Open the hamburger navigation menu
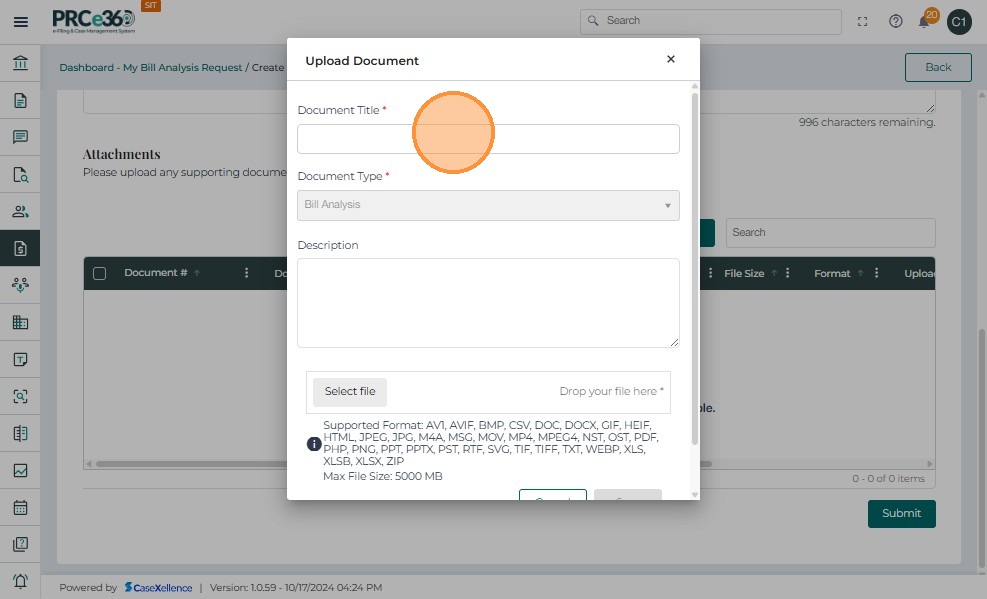This screenshot has height=599, width=987. [20, 21]
